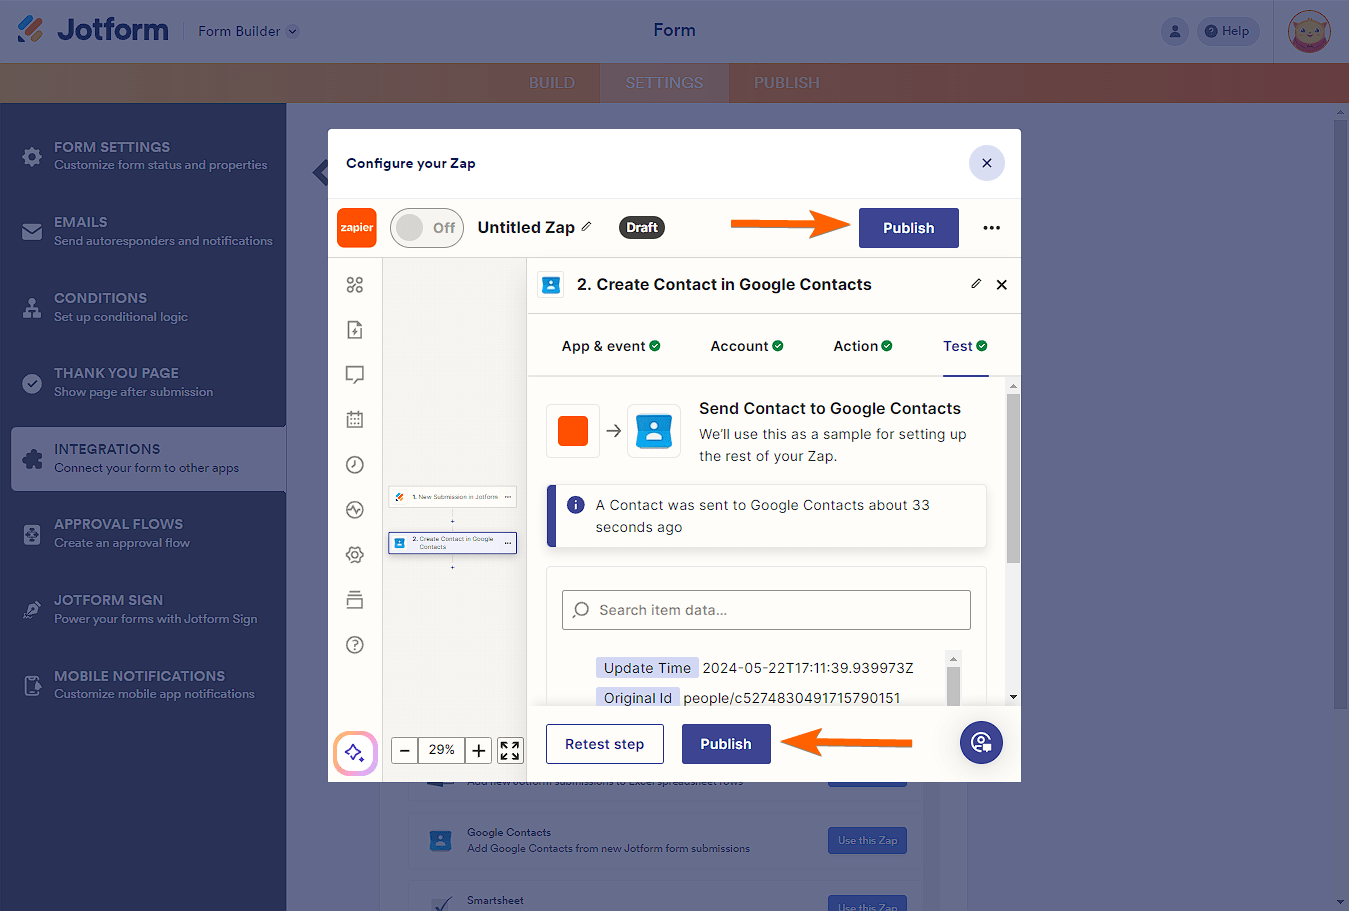Open Emails settings in the sidebar
1349x911 pixels.
point(148,231)
